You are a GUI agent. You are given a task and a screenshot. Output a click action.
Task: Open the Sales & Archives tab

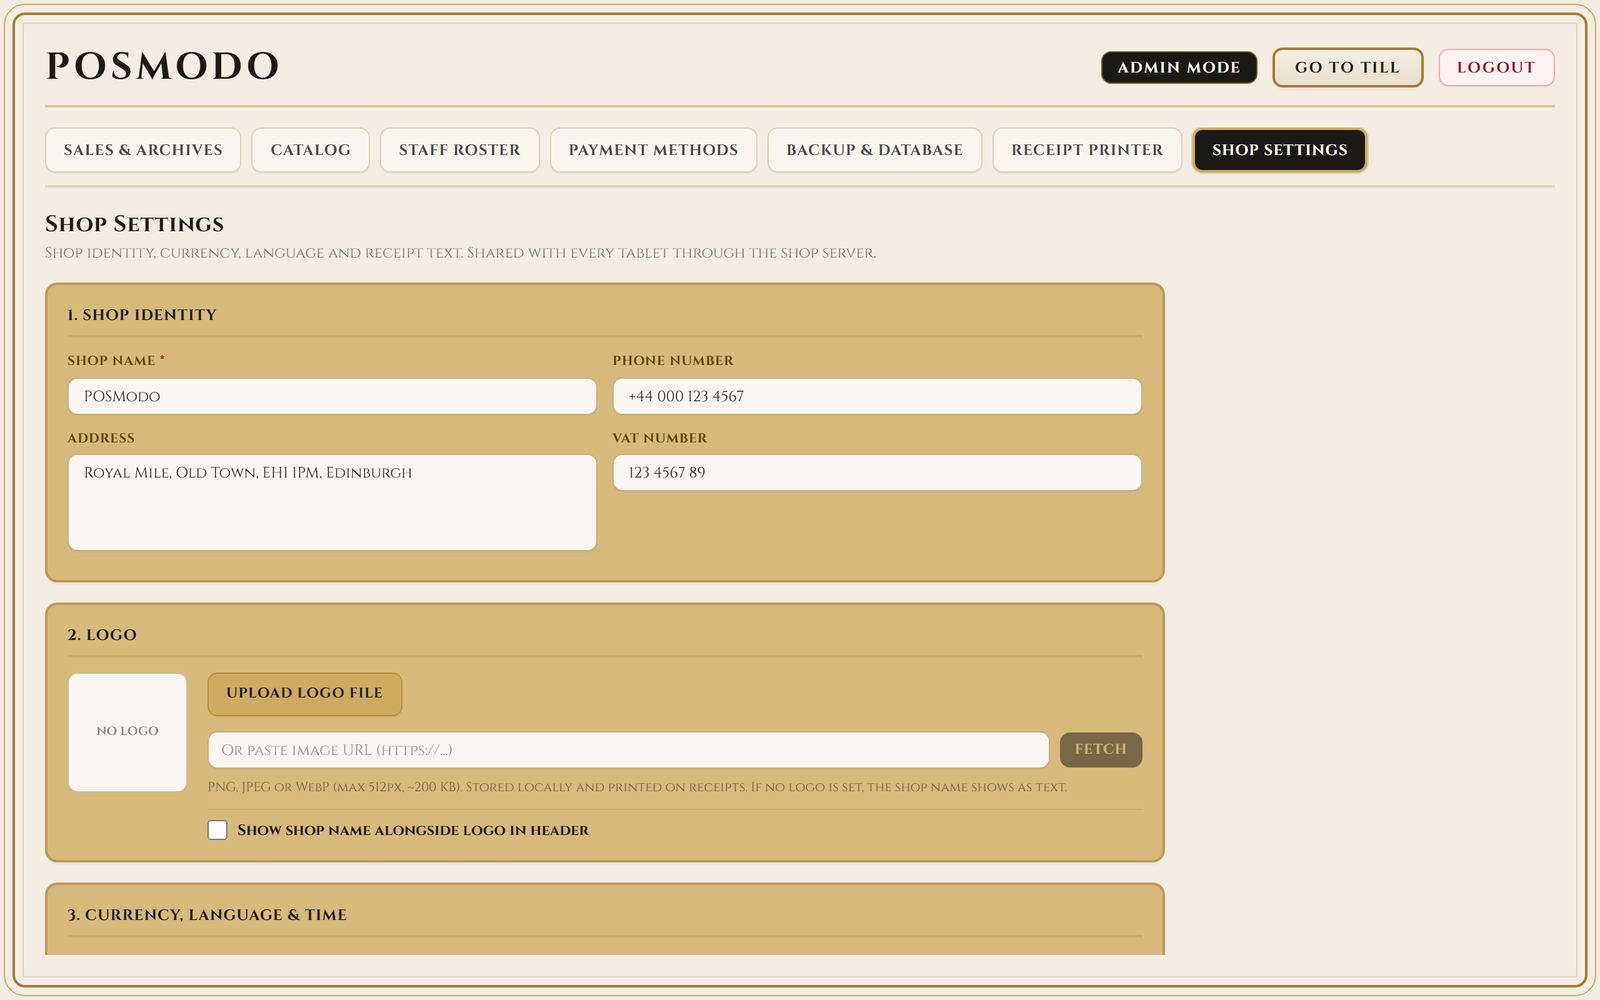coord(143,150)
